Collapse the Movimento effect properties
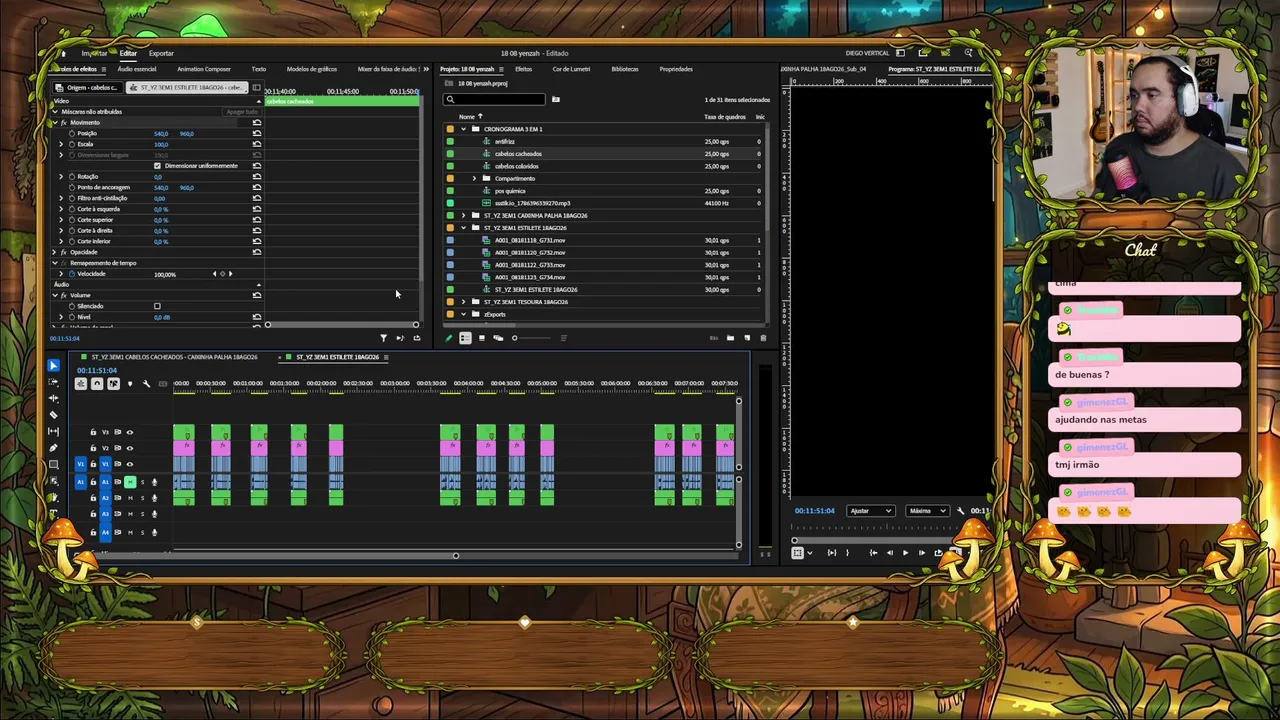This screenshot has width=1280, height=720. point(54,123)
